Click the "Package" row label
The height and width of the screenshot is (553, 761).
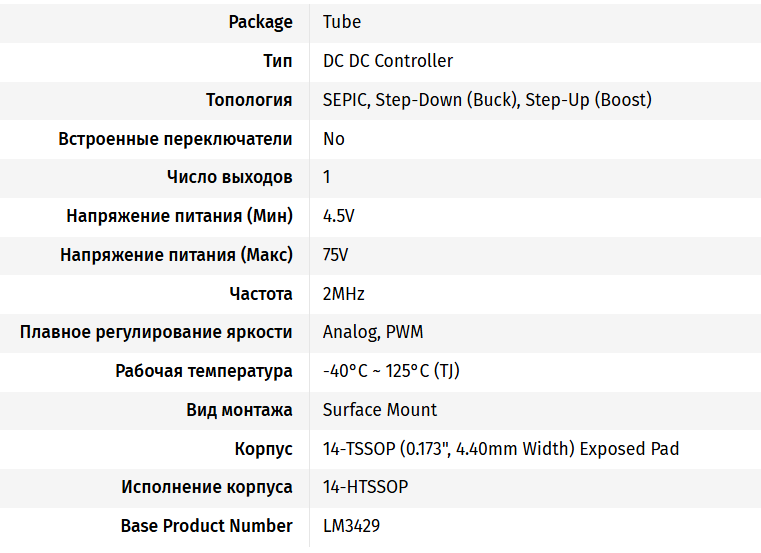(260, 22)
